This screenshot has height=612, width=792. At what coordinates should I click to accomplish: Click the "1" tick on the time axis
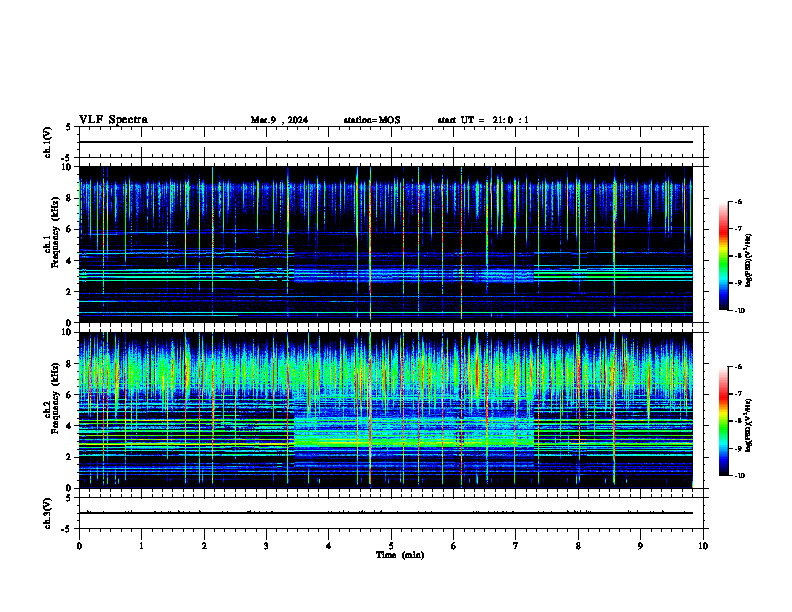point(141,546)
